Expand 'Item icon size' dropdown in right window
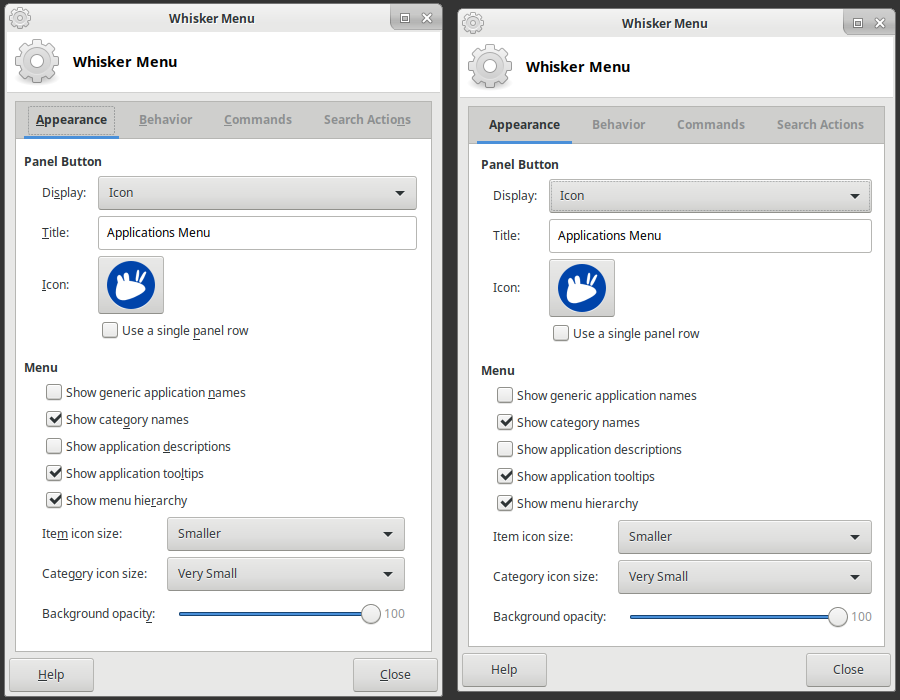This screenshot has height=700, width=900. (744, 537)
